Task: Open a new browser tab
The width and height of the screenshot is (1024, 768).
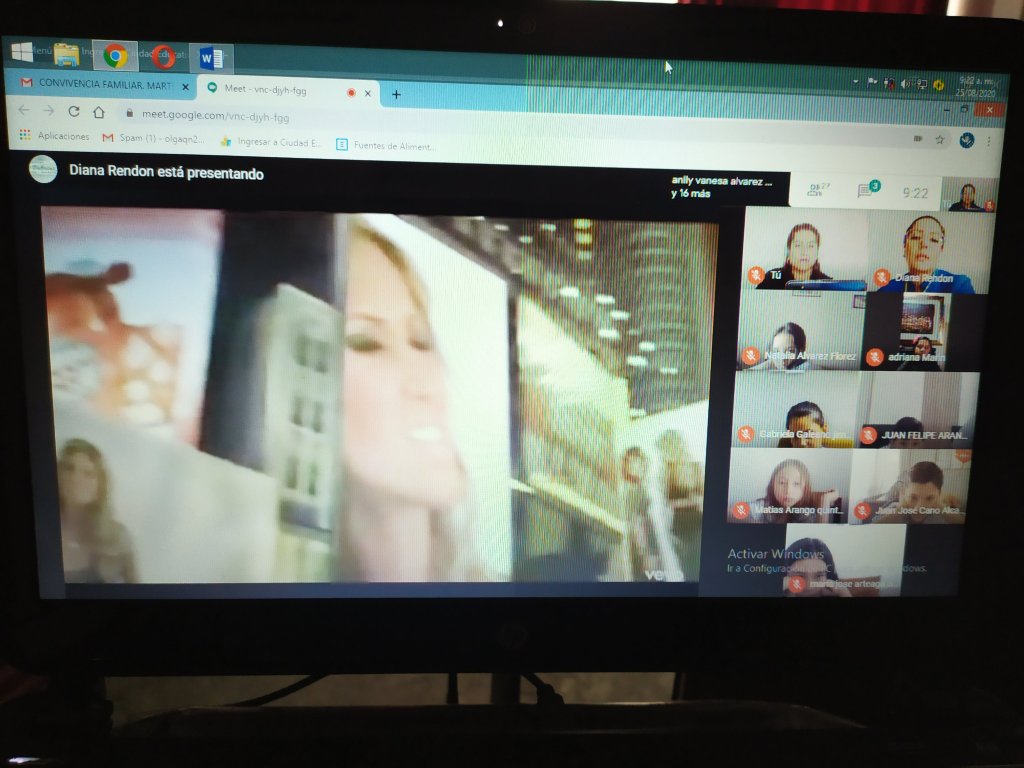Action: [396, 94]
